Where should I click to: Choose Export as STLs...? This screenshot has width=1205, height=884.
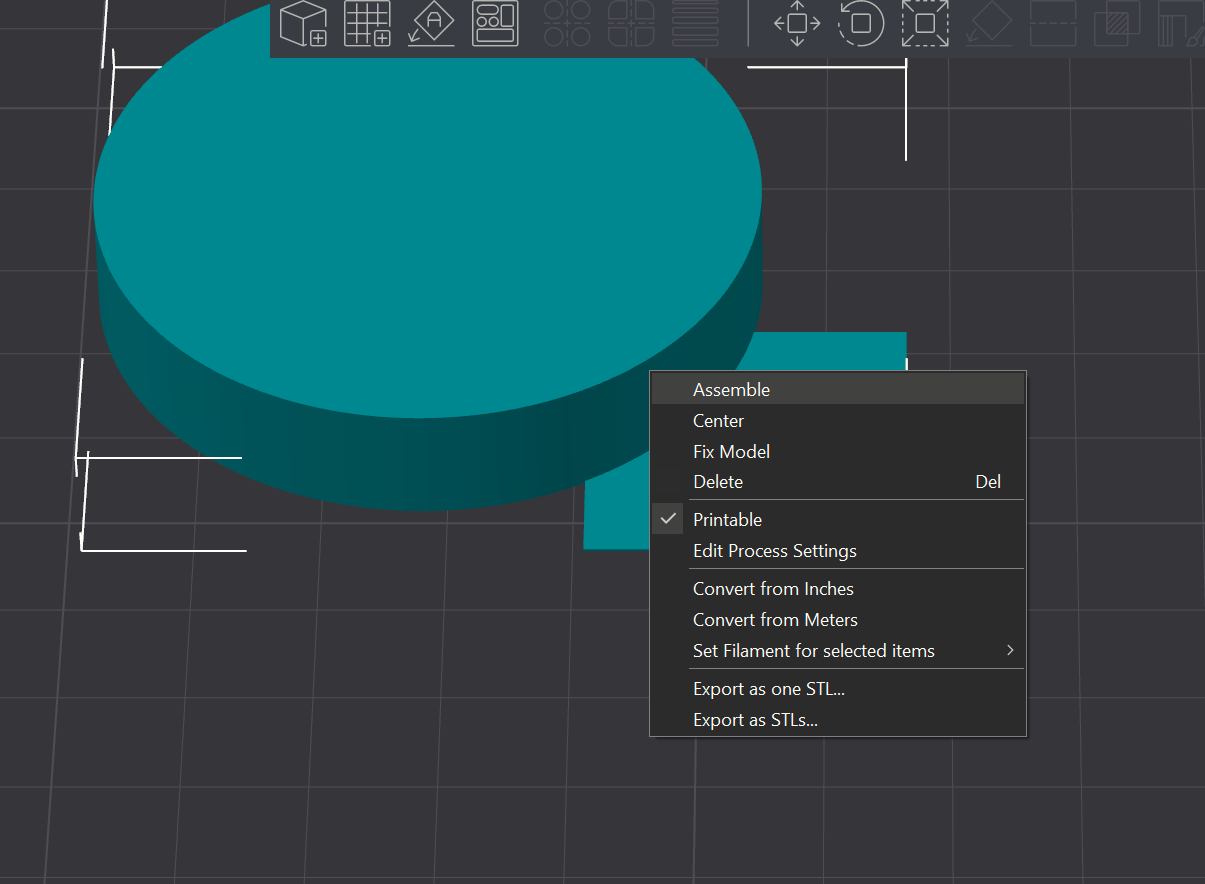tap(838, 720)
